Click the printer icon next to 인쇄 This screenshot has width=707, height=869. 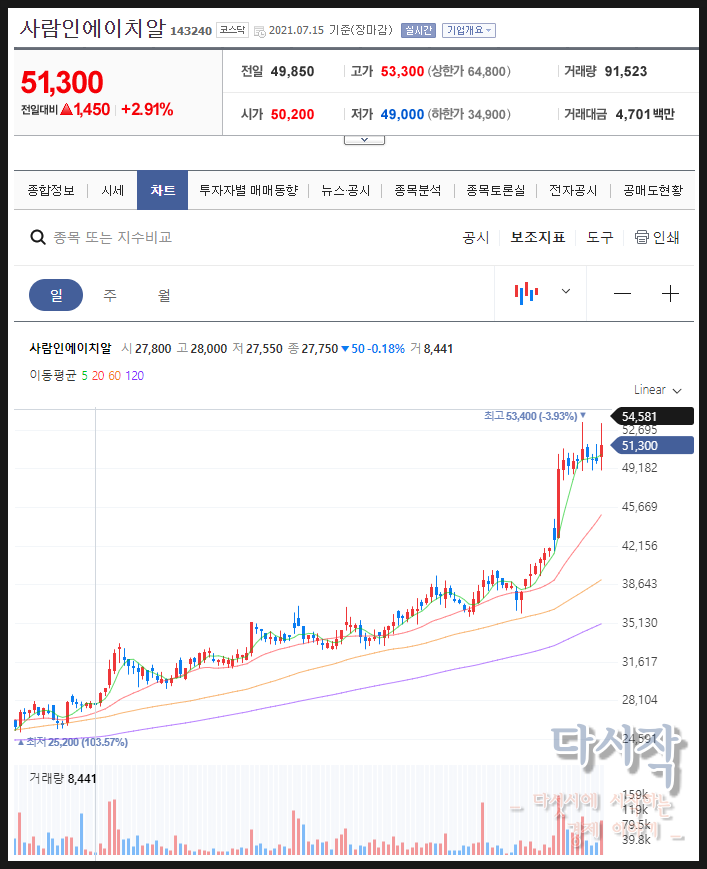coord(642,237)
